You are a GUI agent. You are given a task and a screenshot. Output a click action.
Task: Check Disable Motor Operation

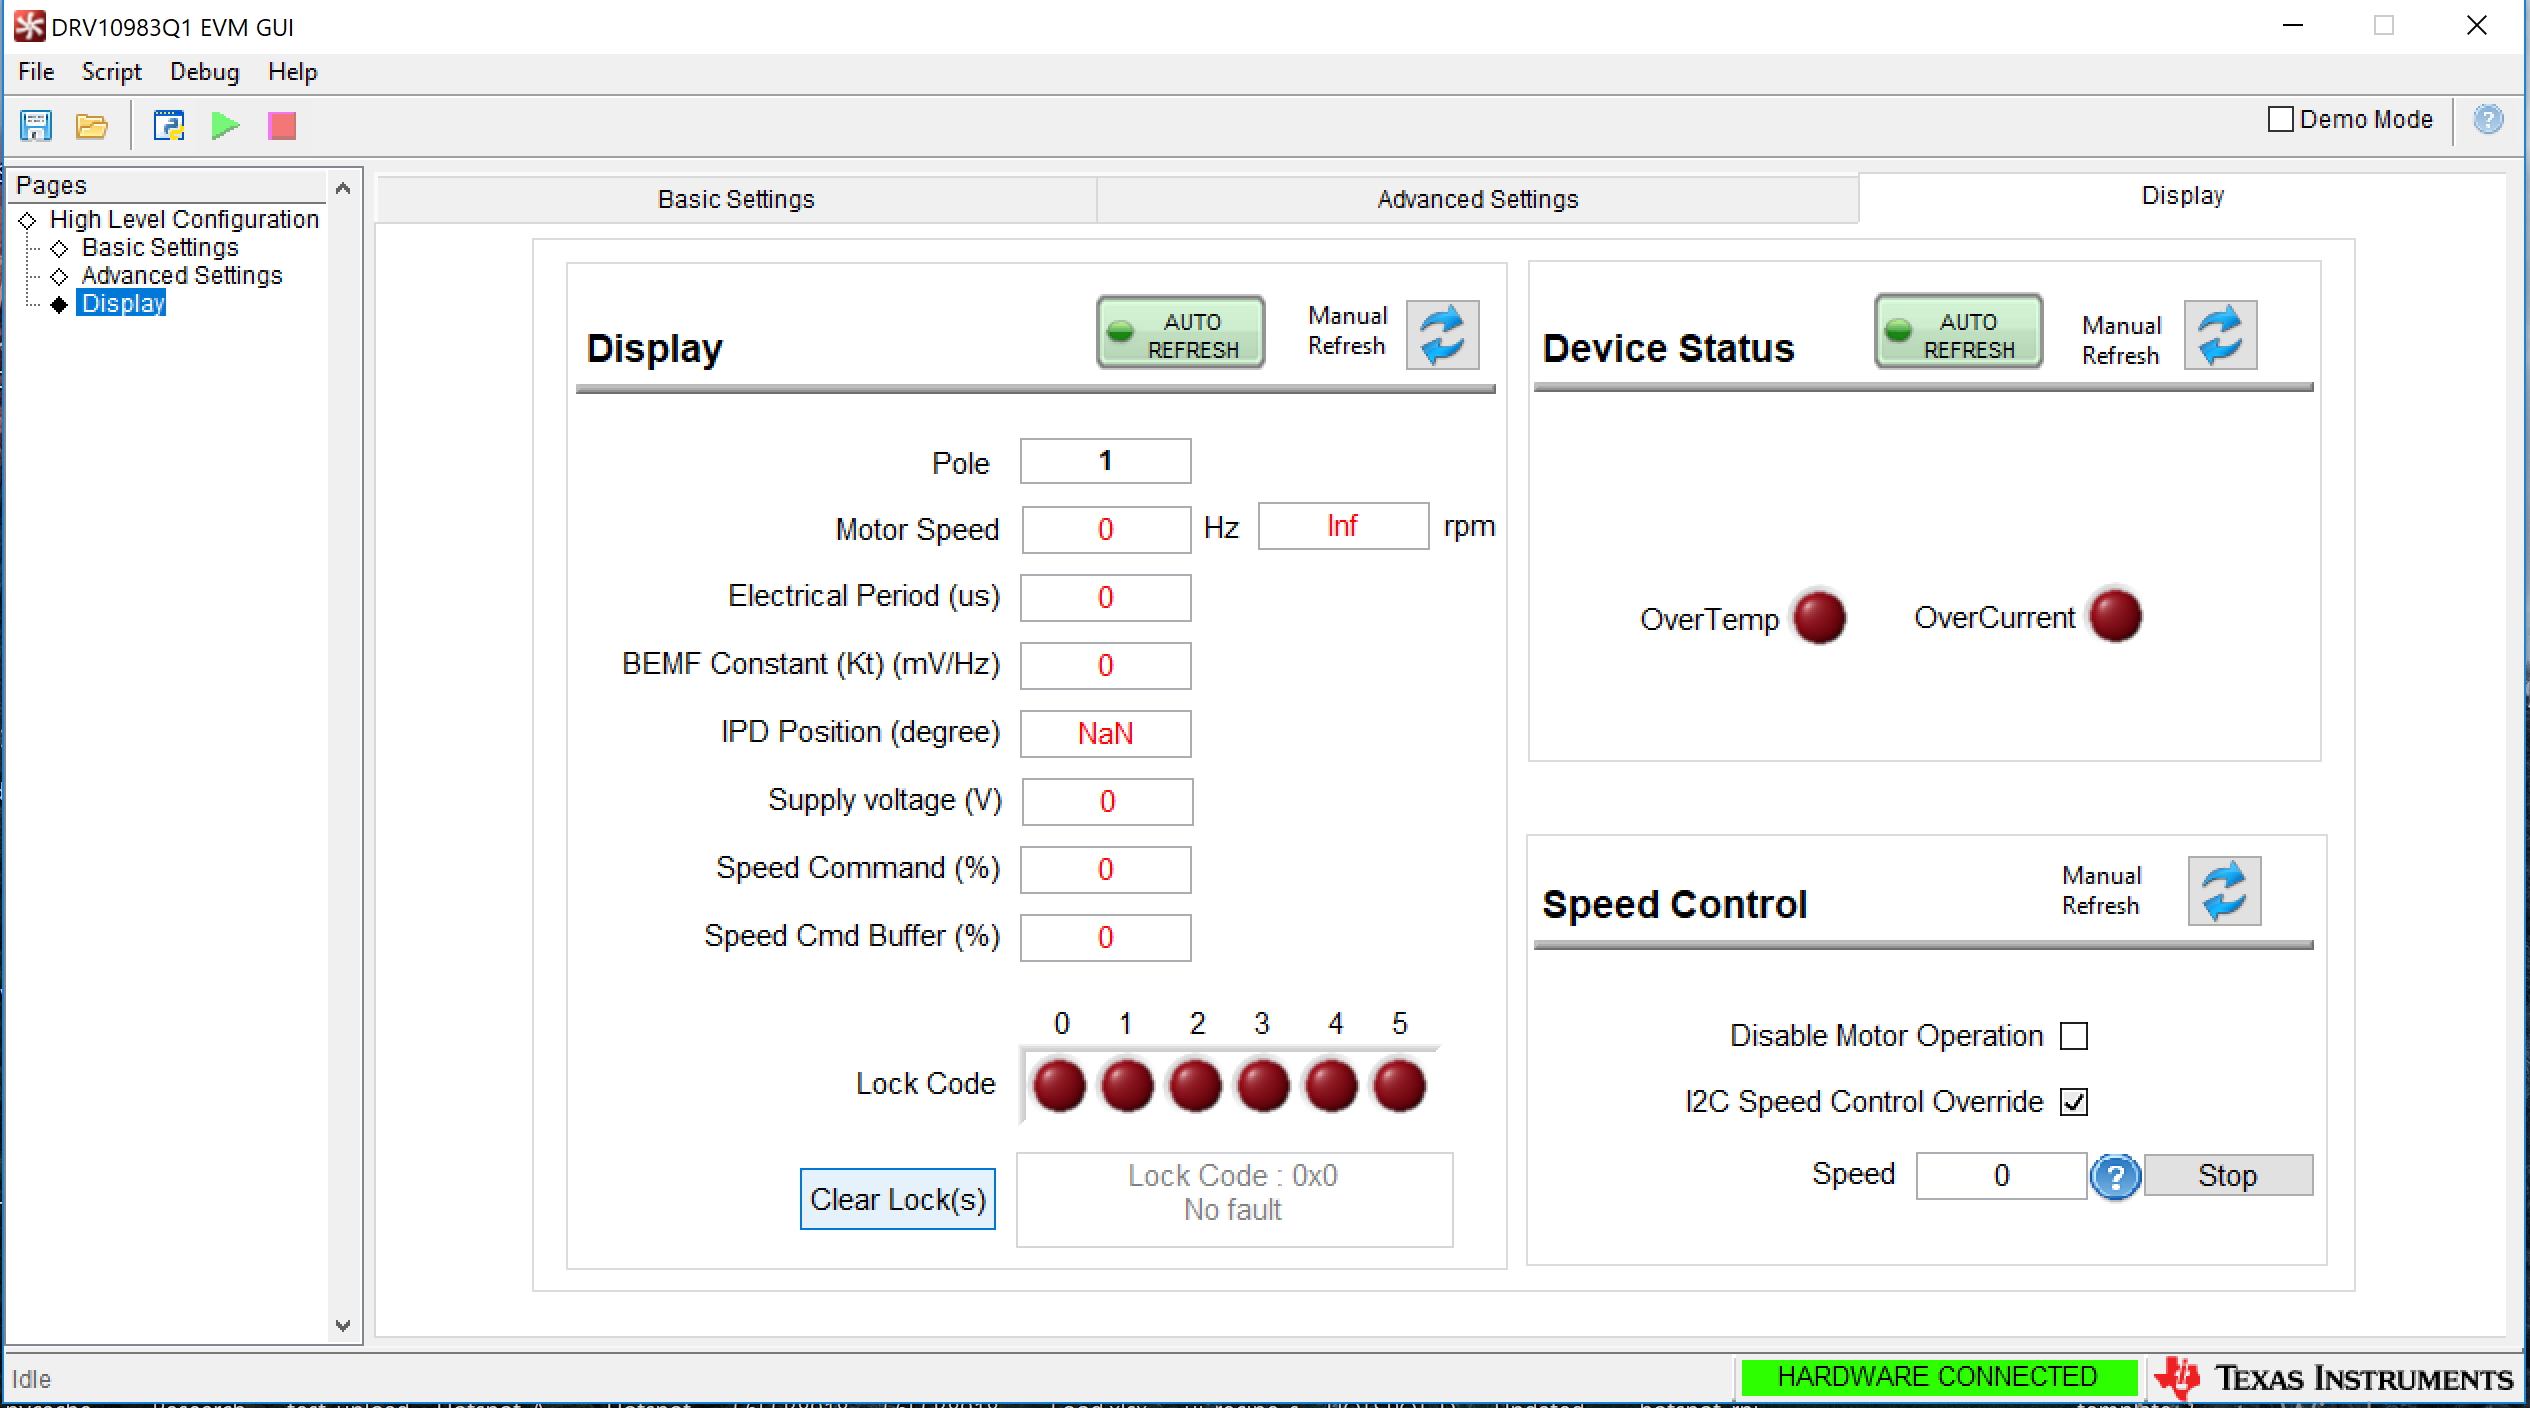2074,1036
